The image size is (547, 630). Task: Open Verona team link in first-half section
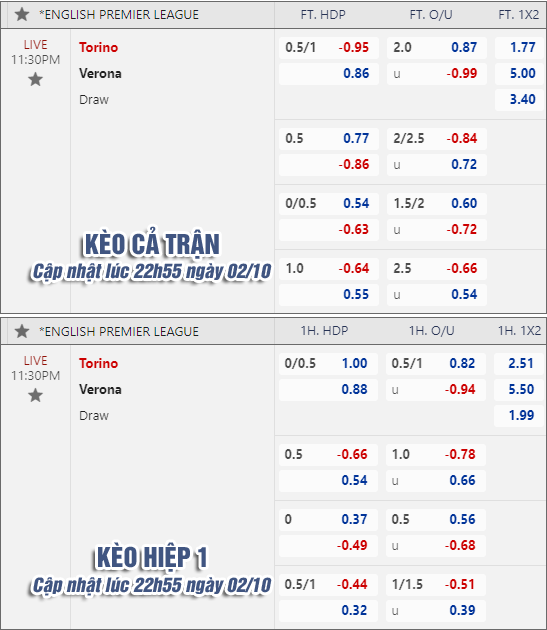coord(100,389)
